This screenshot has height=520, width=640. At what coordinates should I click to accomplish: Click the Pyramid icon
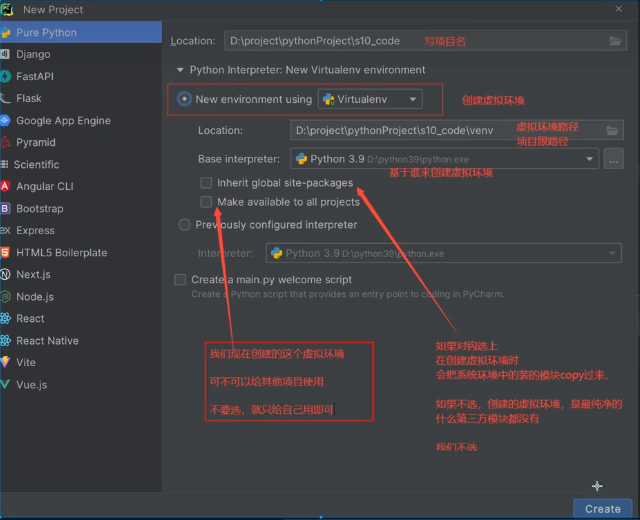[x=5, y=142]
